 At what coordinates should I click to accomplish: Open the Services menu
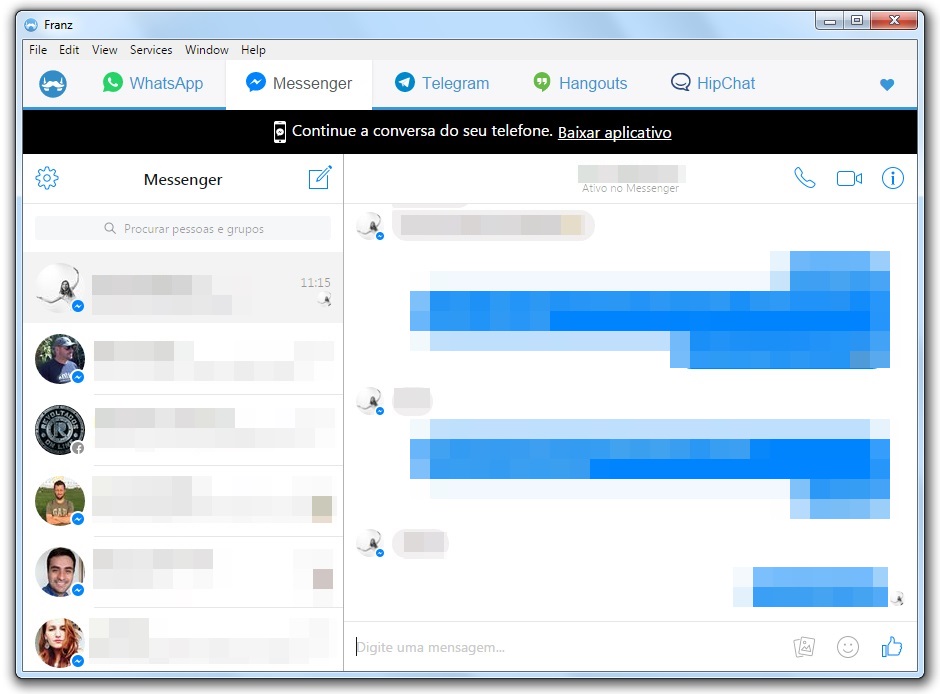coord(151,50)
